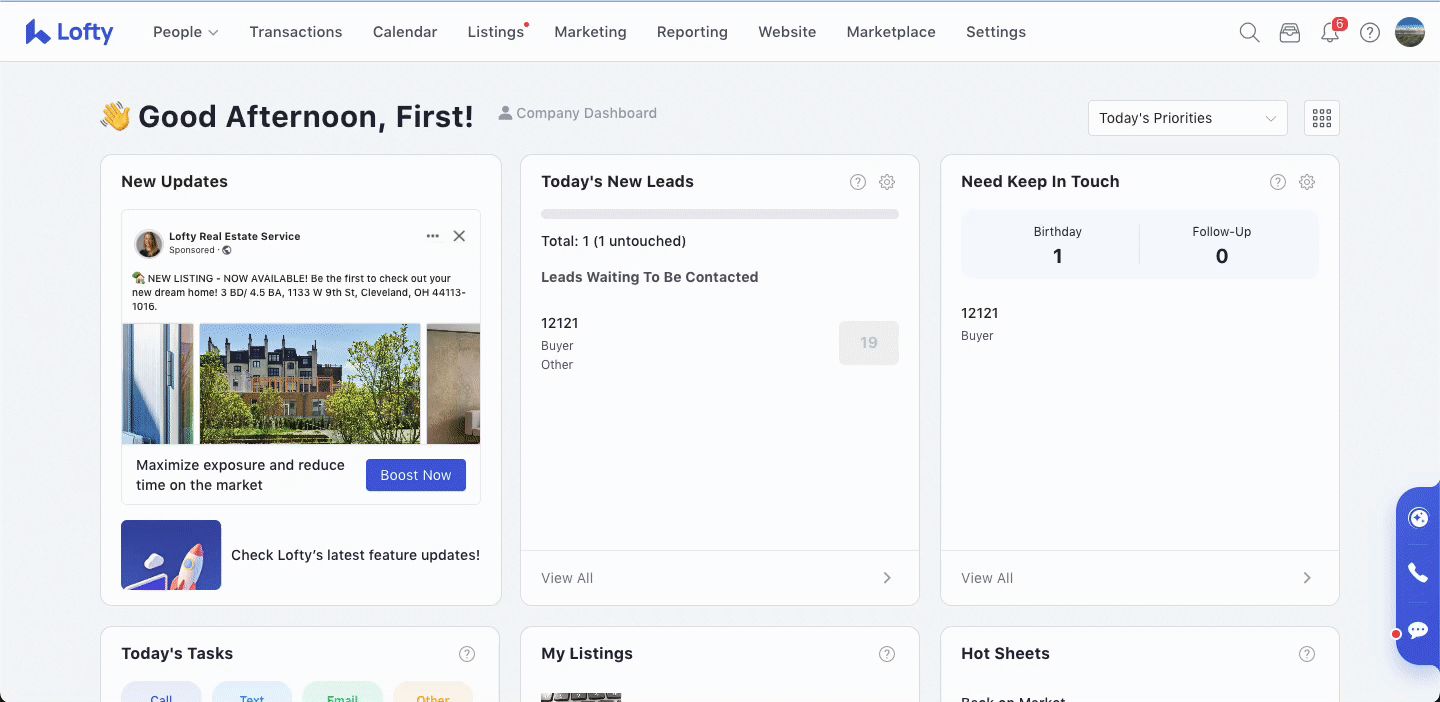Open the search magnifier icon
The height and width of the screenshot is (702, 1440).
pyautogui.click(x=1249, y=32)
